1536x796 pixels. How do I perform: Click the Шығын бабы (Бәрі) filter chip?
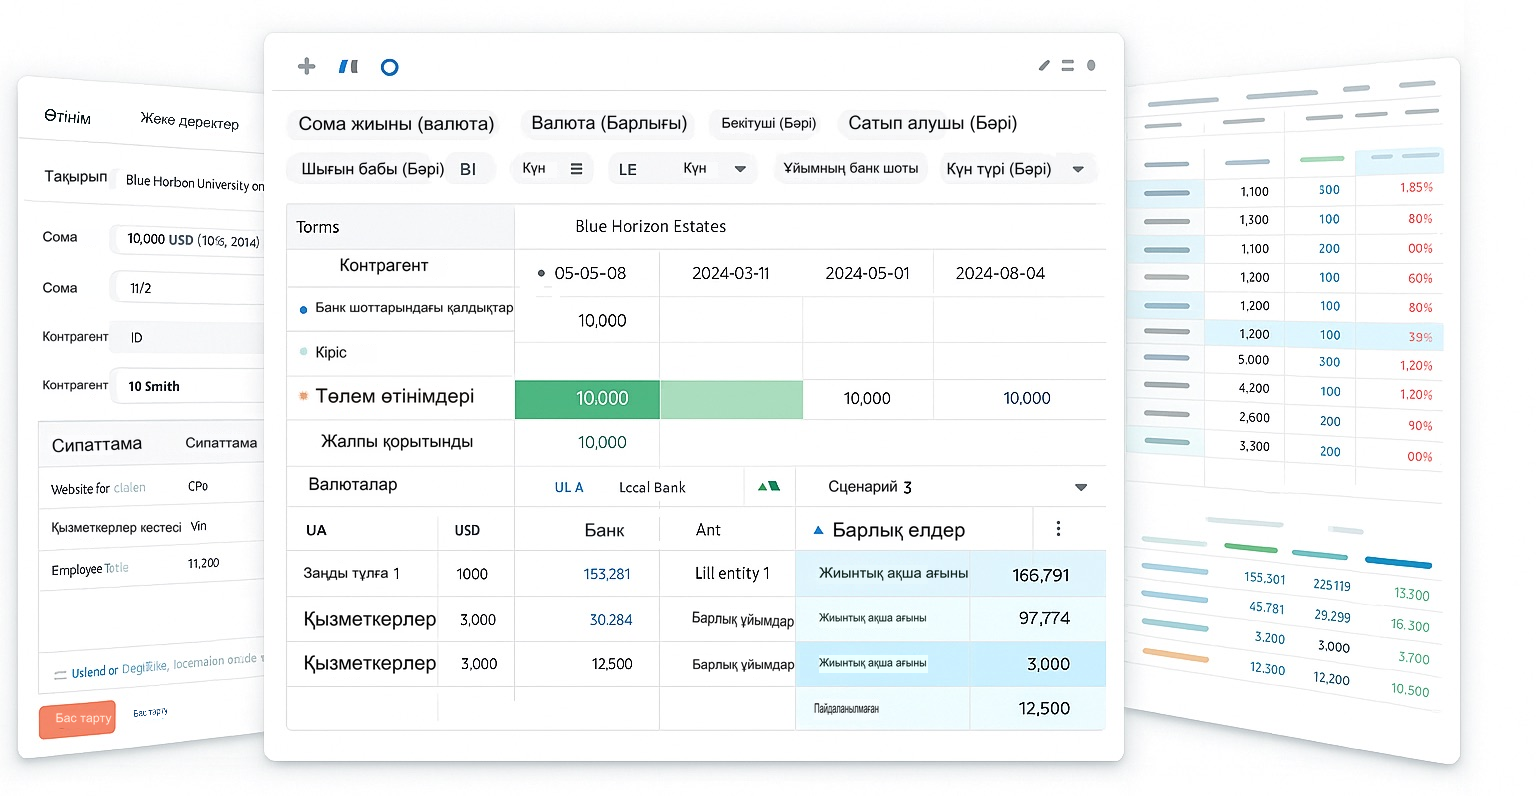pyautogui.click(x=391, y=169)
